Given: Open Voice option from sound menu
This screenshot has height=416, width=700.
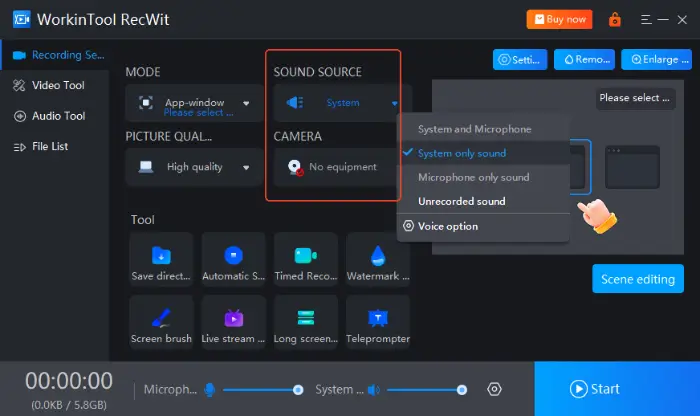Looking at the screenshot, I should coord(483,226).
